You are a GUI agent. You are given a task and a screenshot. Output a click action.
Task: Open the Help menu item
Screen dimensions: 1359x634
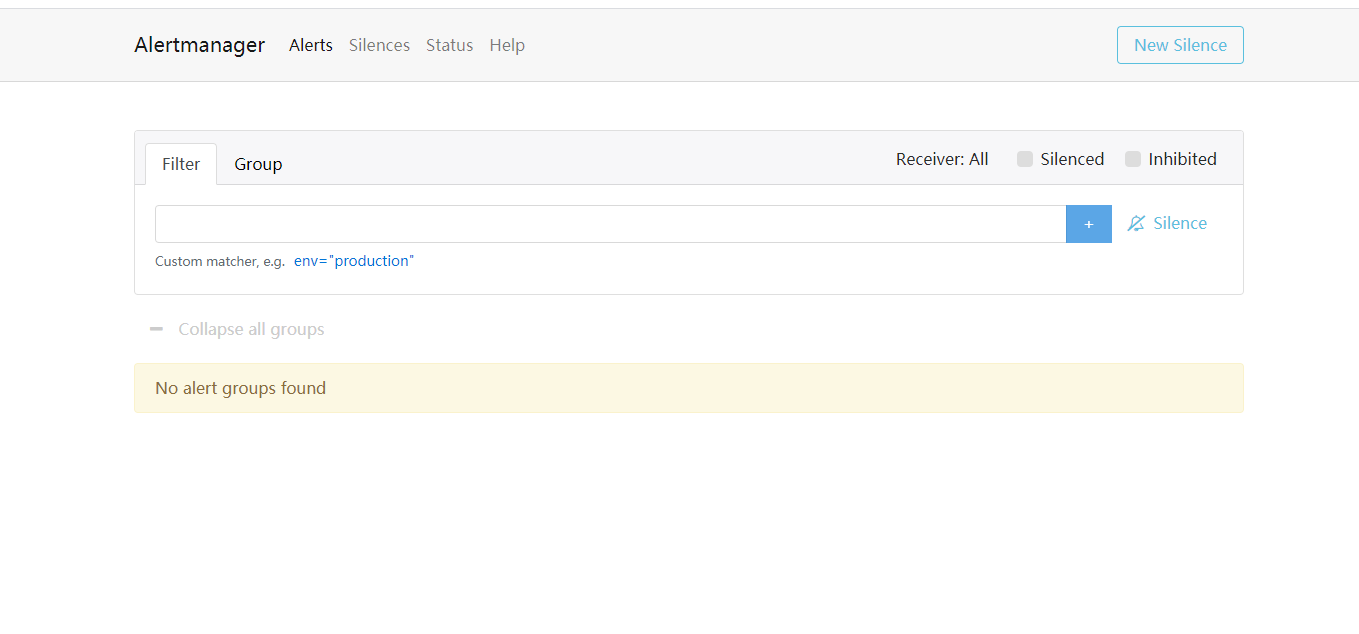[x=507, y=45]
